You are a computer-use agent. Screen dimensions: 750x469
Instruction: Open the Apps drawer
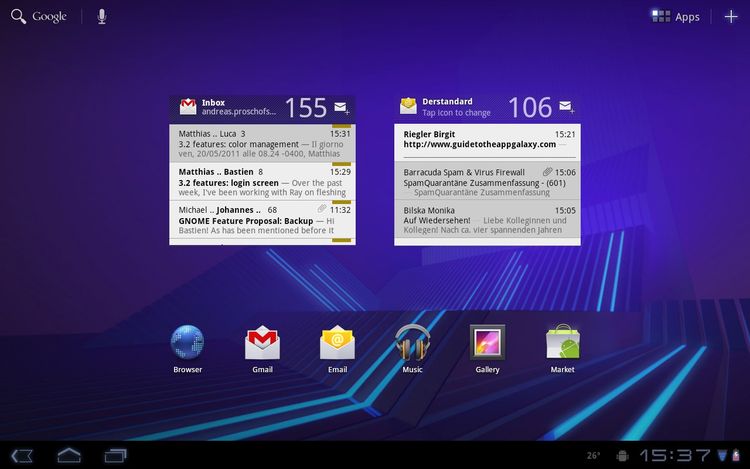point(676,16)
